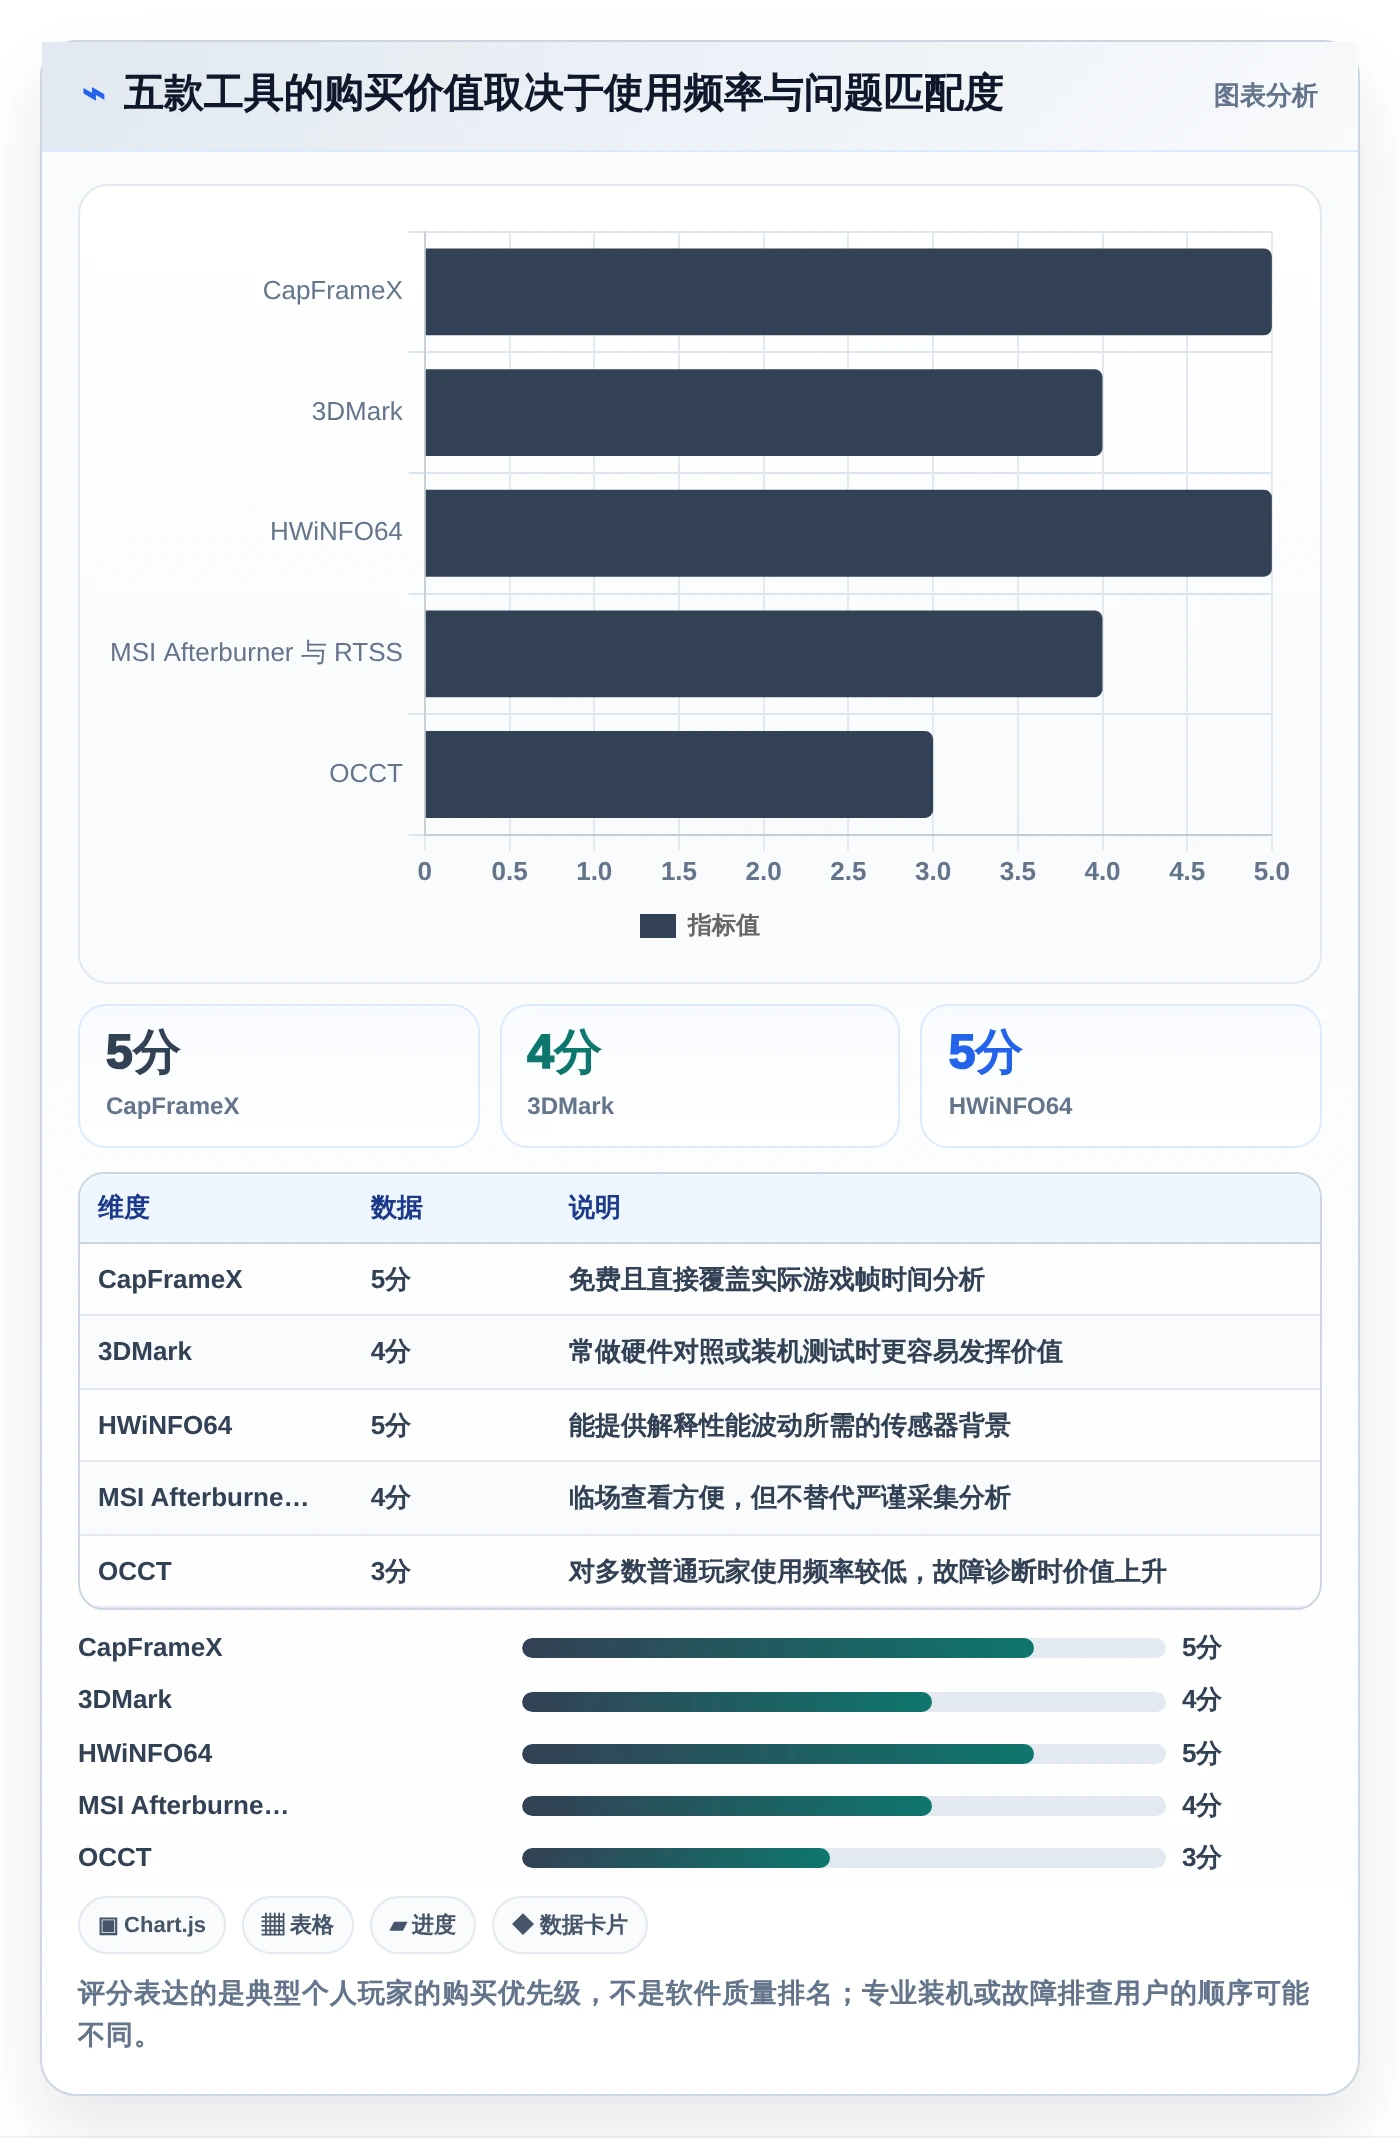Image resolution: width=1400 pixels, height=2138 pixels.
Task: Click the HWiNFO64 bar in the chart
Action: coord(848,533)
